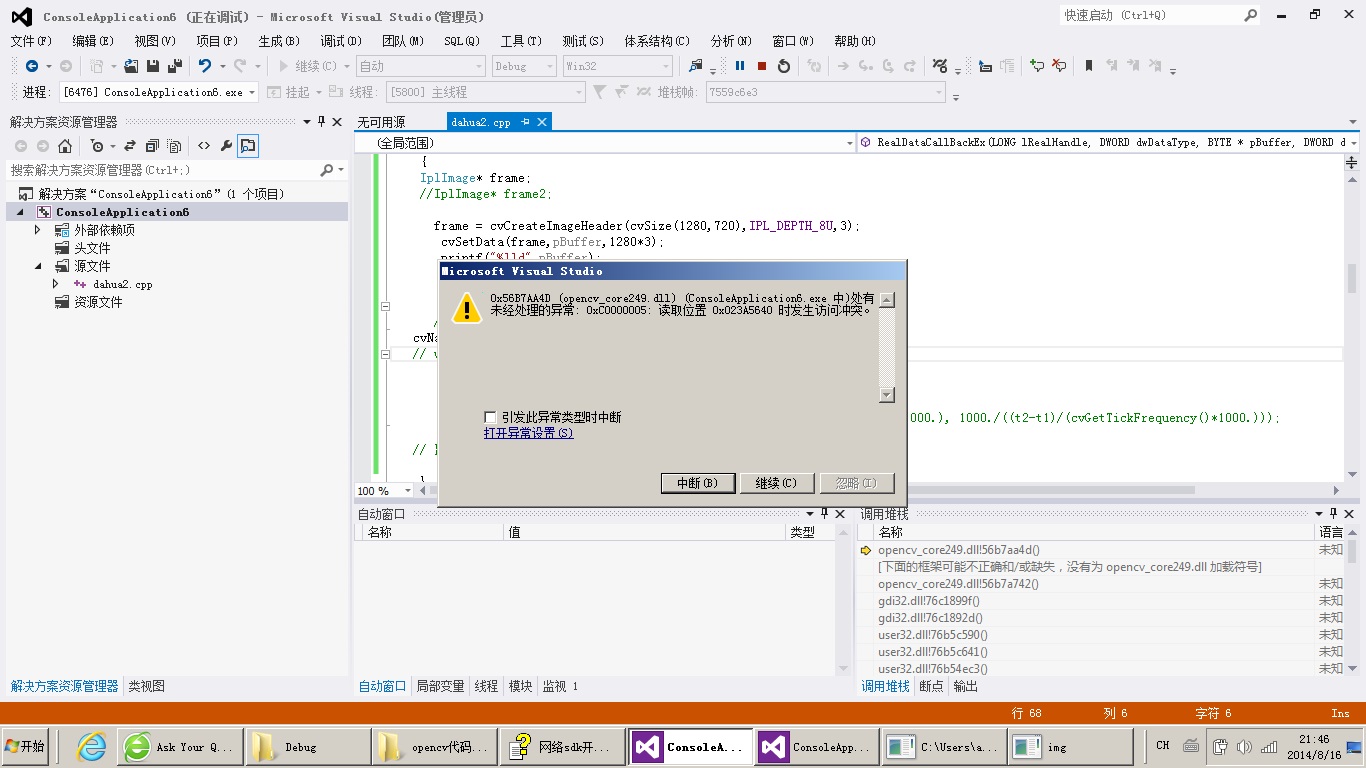Image resolution: width=1366 pixels, height=768 pixels.
Task: Click the Home icon in Solution Explorer
Action: [65, 146]
